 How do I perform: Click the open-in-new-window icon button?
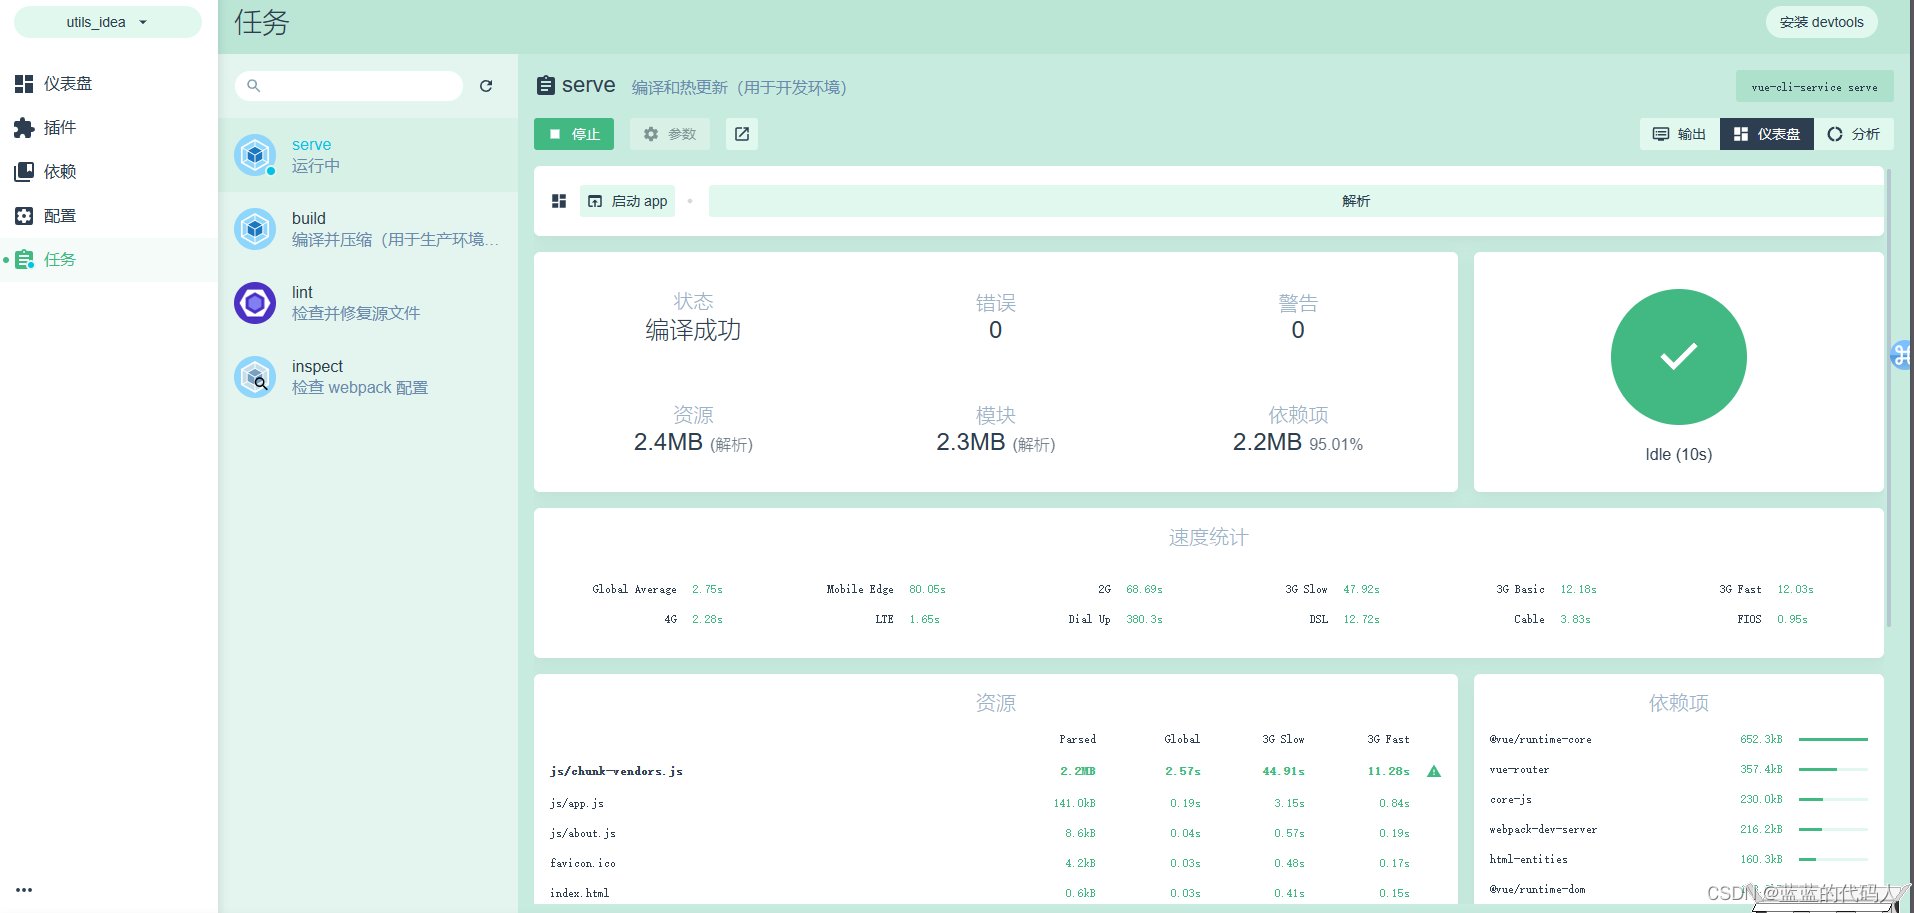pyautogui.click(x=742, y=134)
